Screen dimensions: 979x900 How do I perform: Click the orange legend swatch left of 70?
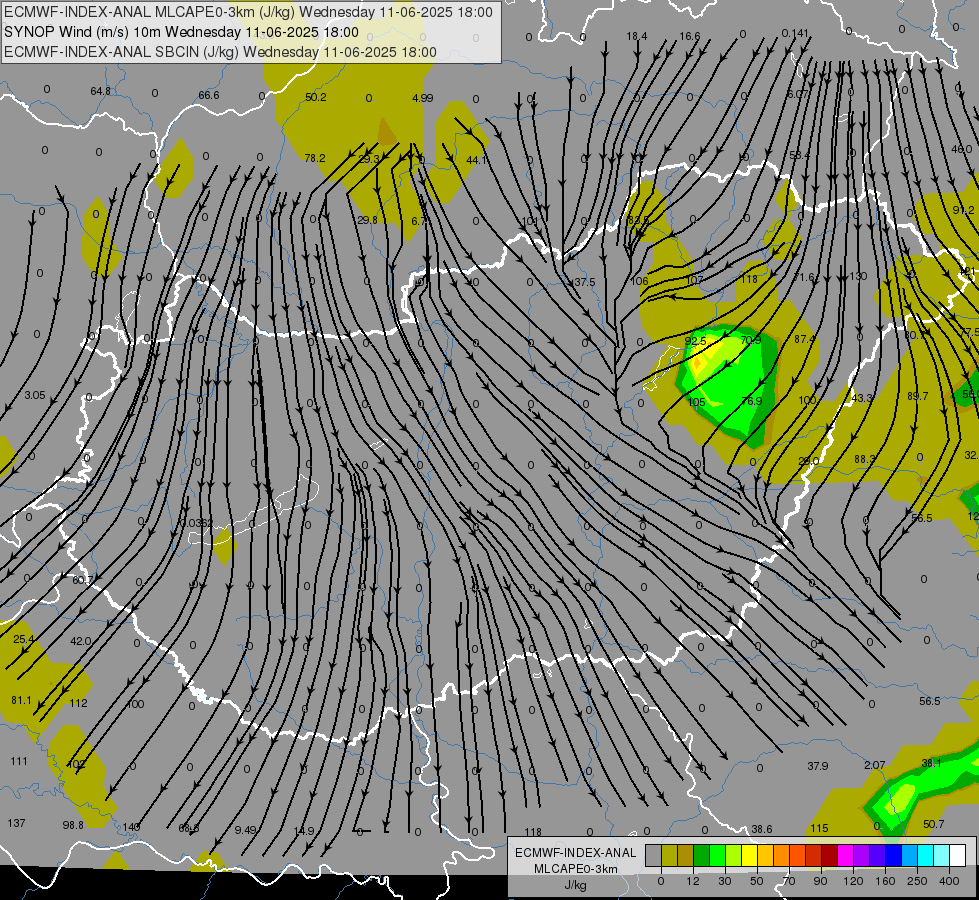[782, 855]
